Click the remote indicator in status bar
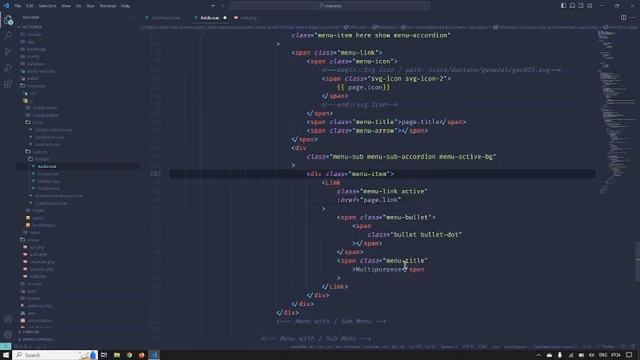This screenshot has width=640, height=360. [x=6, y=347]
